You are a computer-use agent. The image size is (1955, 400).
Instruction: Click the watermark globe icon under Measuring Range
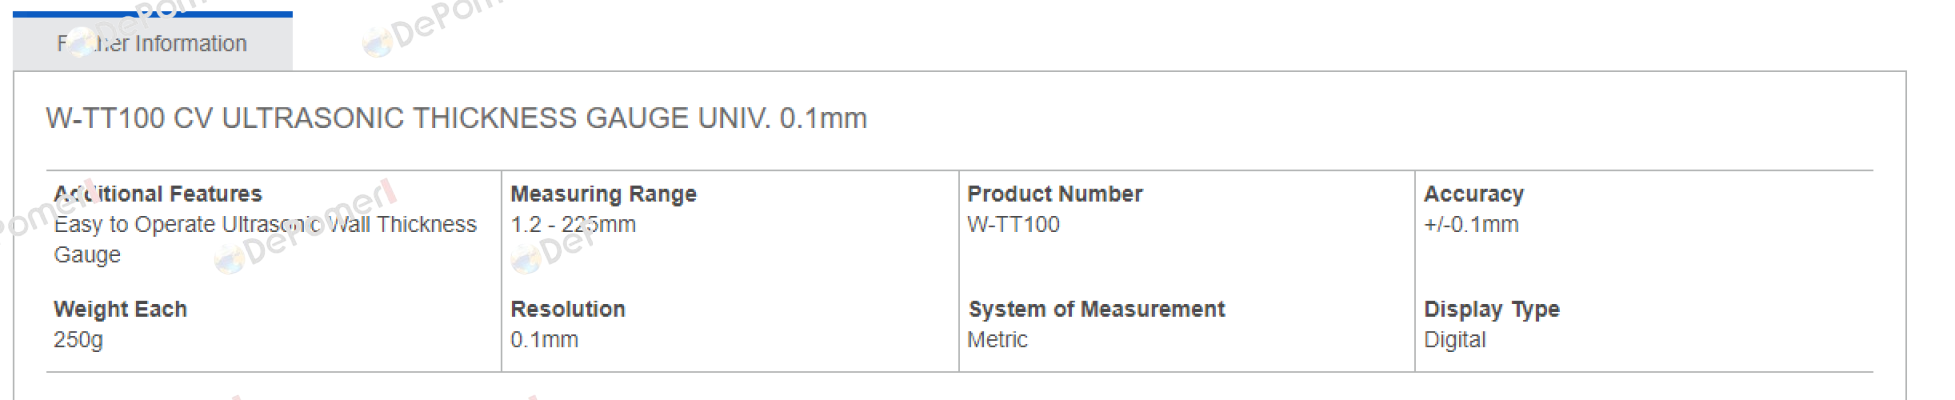pos(526,261)
